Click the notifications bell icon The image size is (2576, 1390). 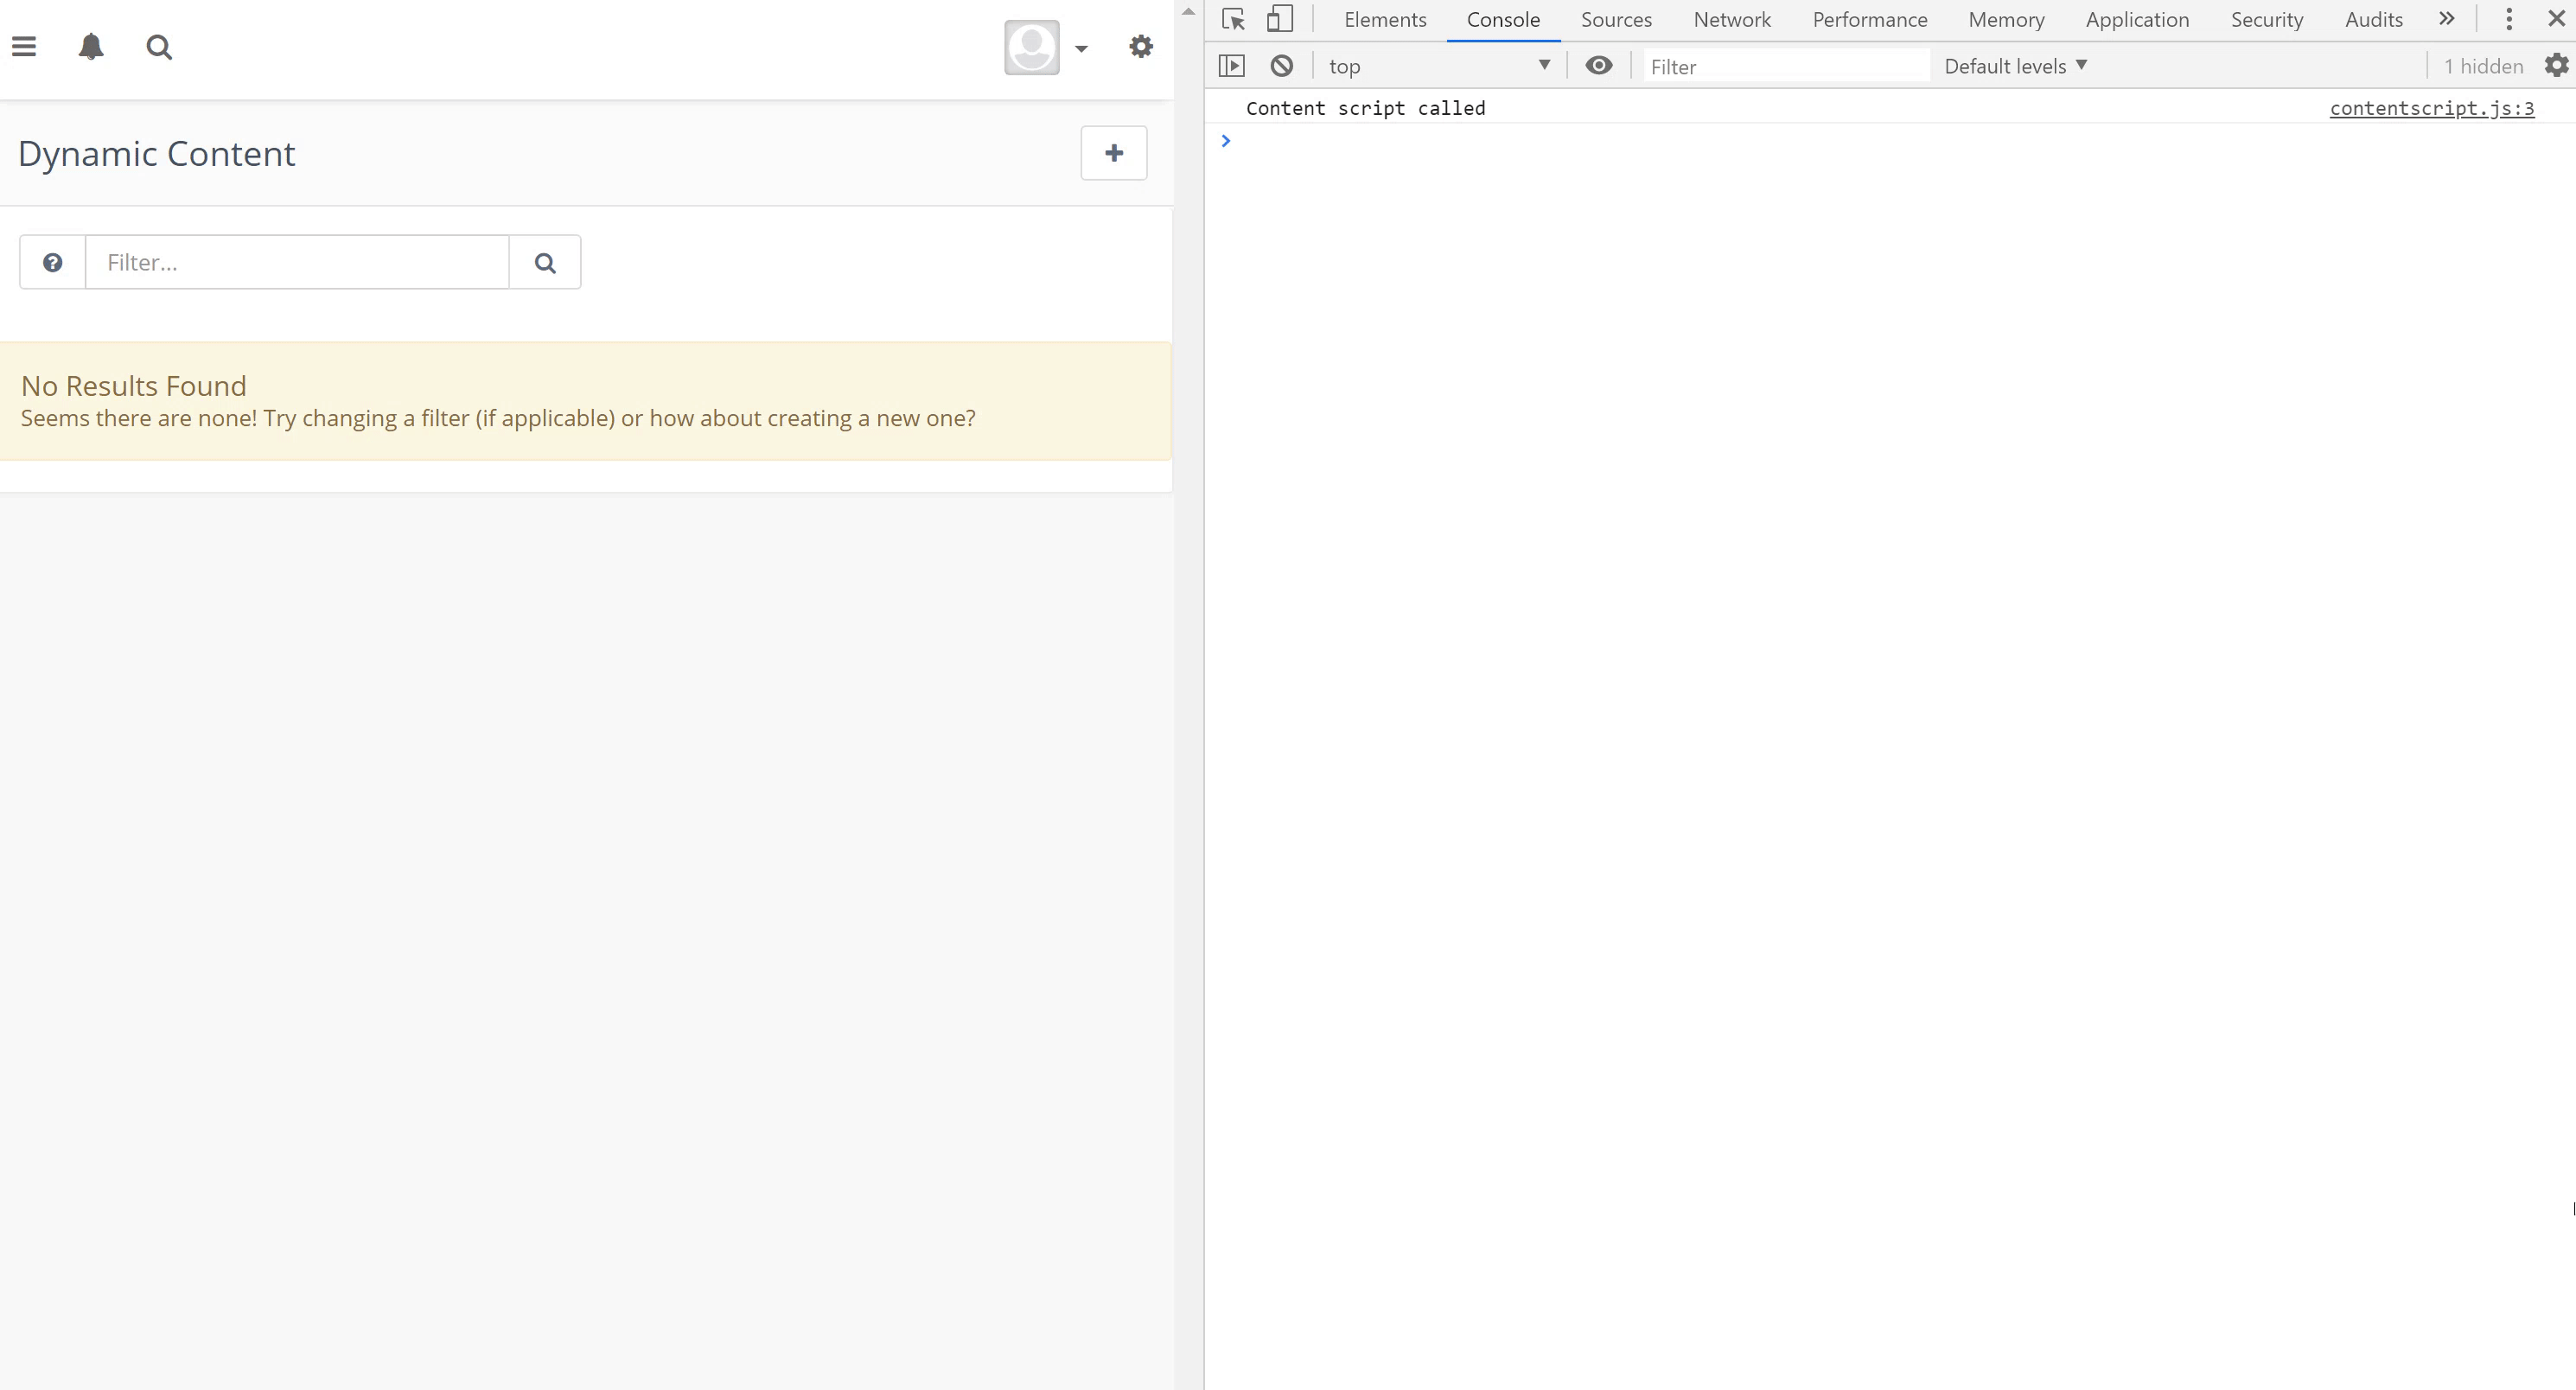[x=91, y=46]
